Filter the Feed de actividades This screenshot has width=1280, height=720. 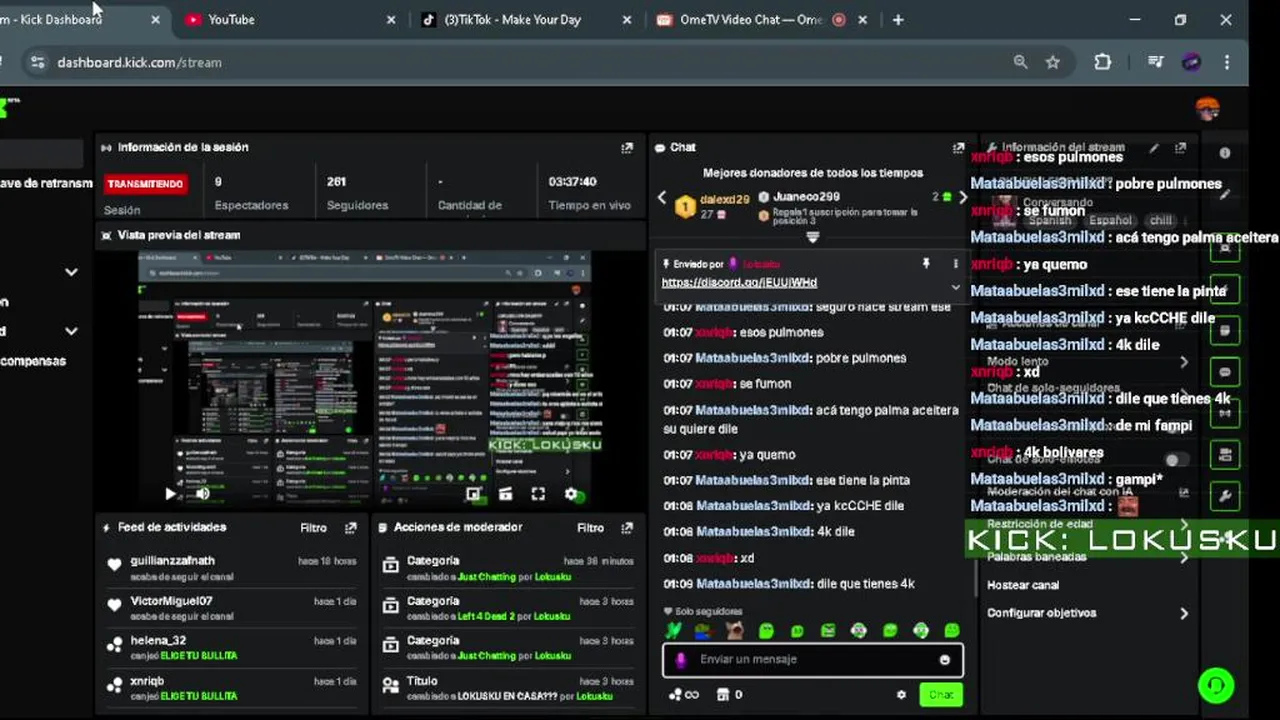pyautogui.click(x=313, y=528)
